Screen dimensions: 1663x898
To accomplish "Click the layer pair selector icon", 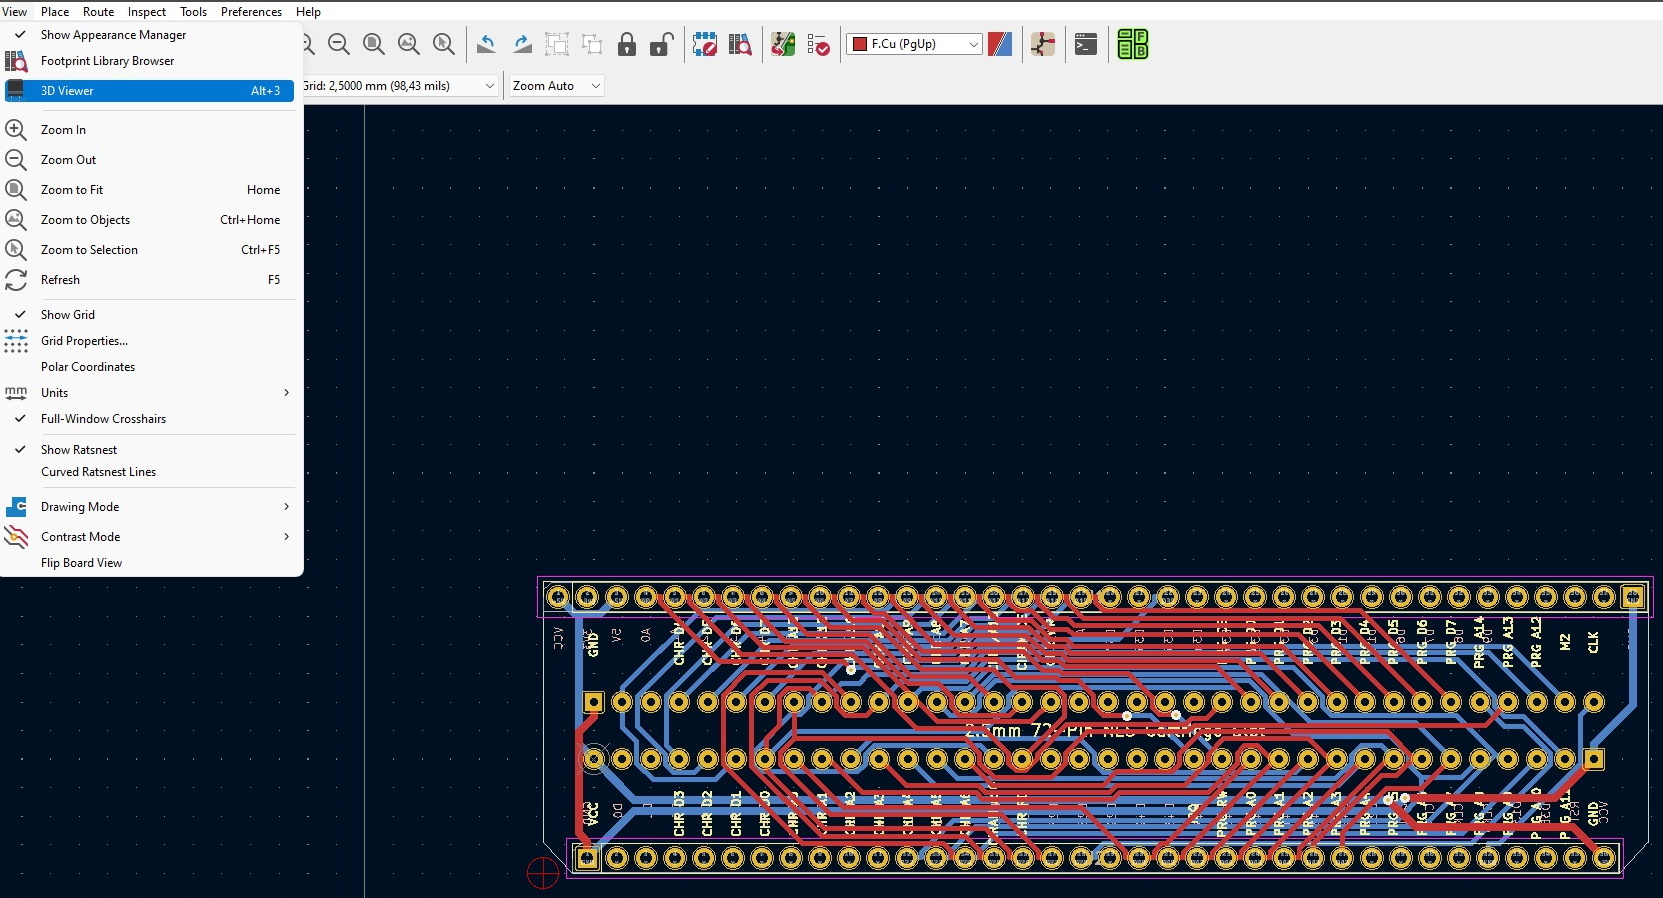I will pyautogui.click(x=1000, y=44).
